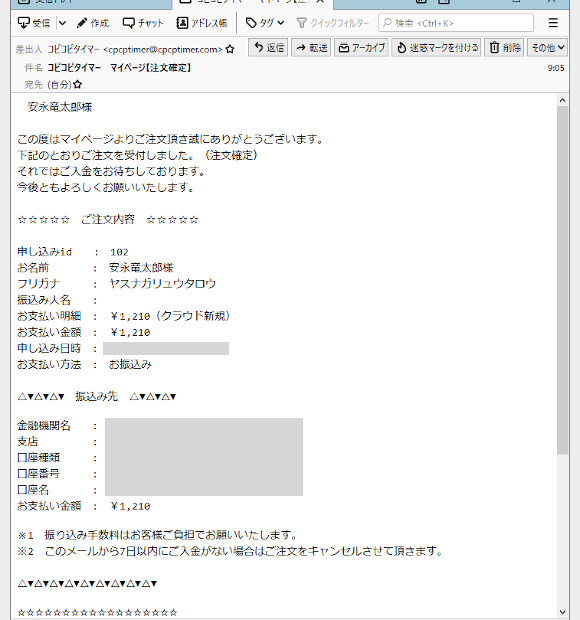Screen dimensions: 580x620
Task: Select the コピコピタイマー message tab
Action: click(253, 2)
